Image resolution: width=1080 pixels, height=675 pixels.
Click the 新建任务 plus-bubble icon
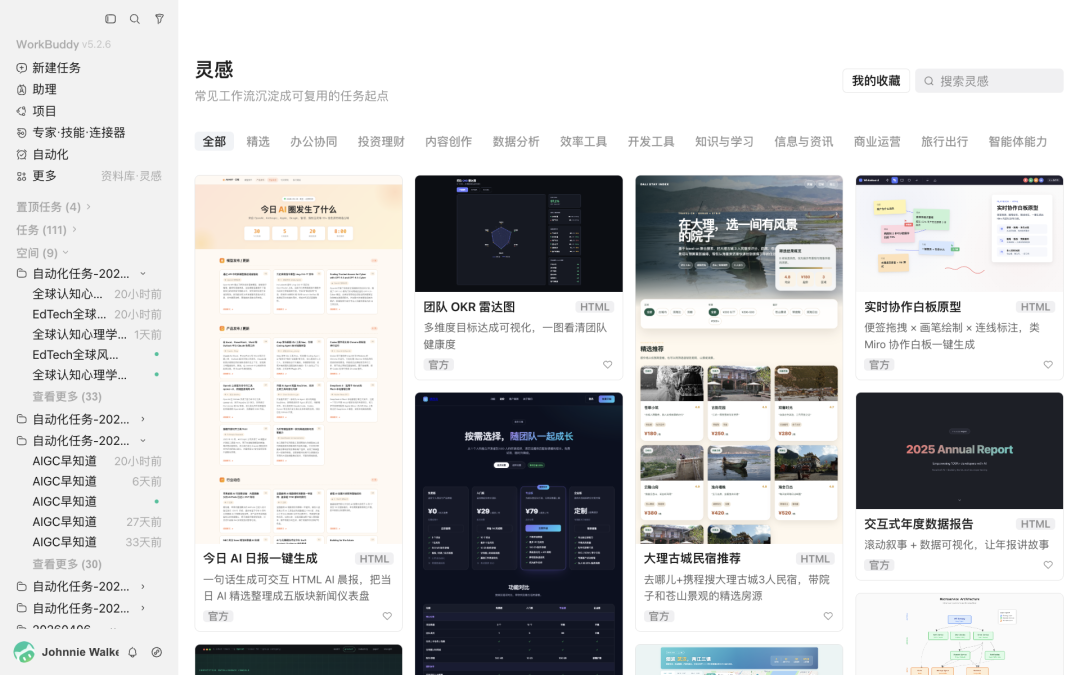click(21, 68)
